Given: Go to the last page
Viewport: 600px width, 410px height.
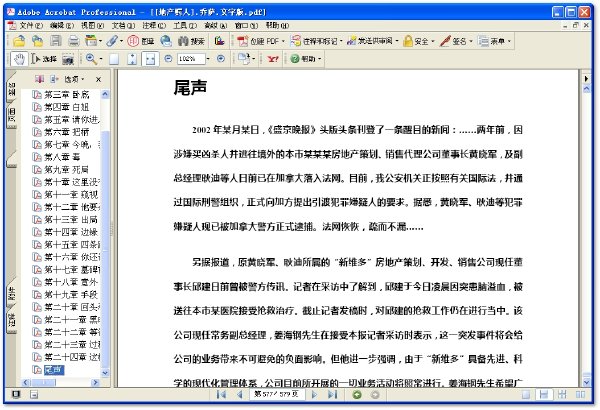Looking at the screenshot, I should (333, 394).
